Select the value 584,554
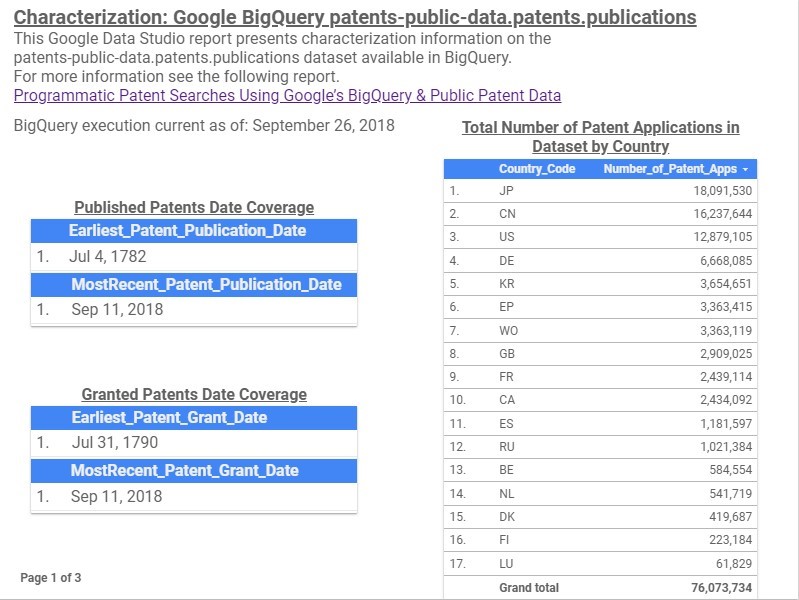799x600 pixels. tap(731, 469)
